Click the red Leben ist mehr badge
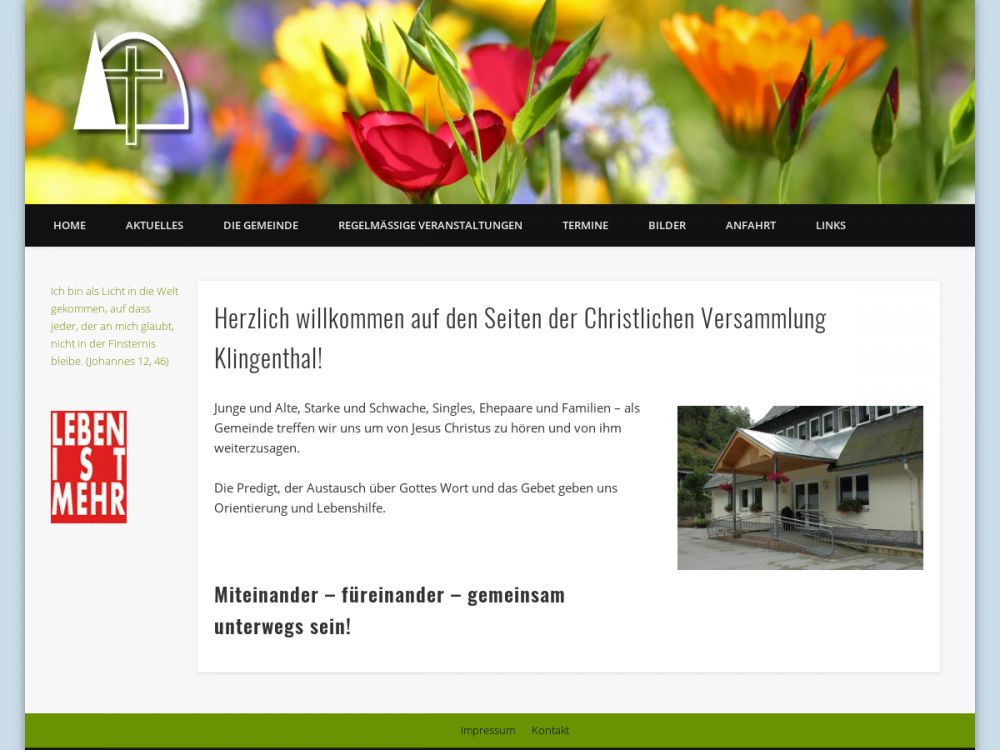This screenshot has width=1000, height=750. point(89,467)
